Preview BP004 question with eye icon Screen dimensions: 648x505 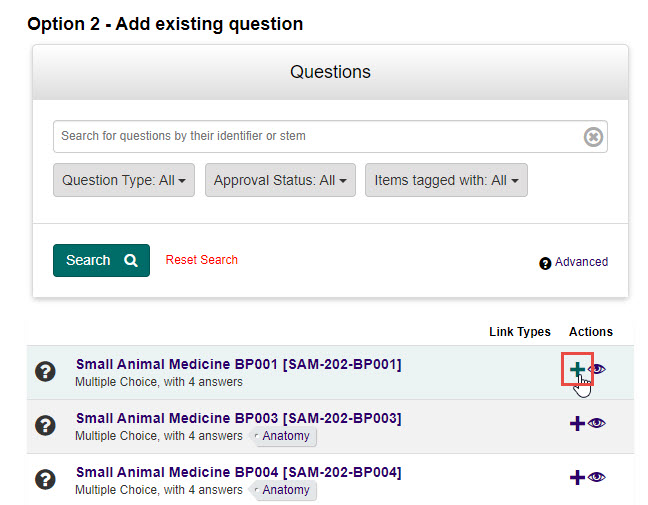coord(597,478)
